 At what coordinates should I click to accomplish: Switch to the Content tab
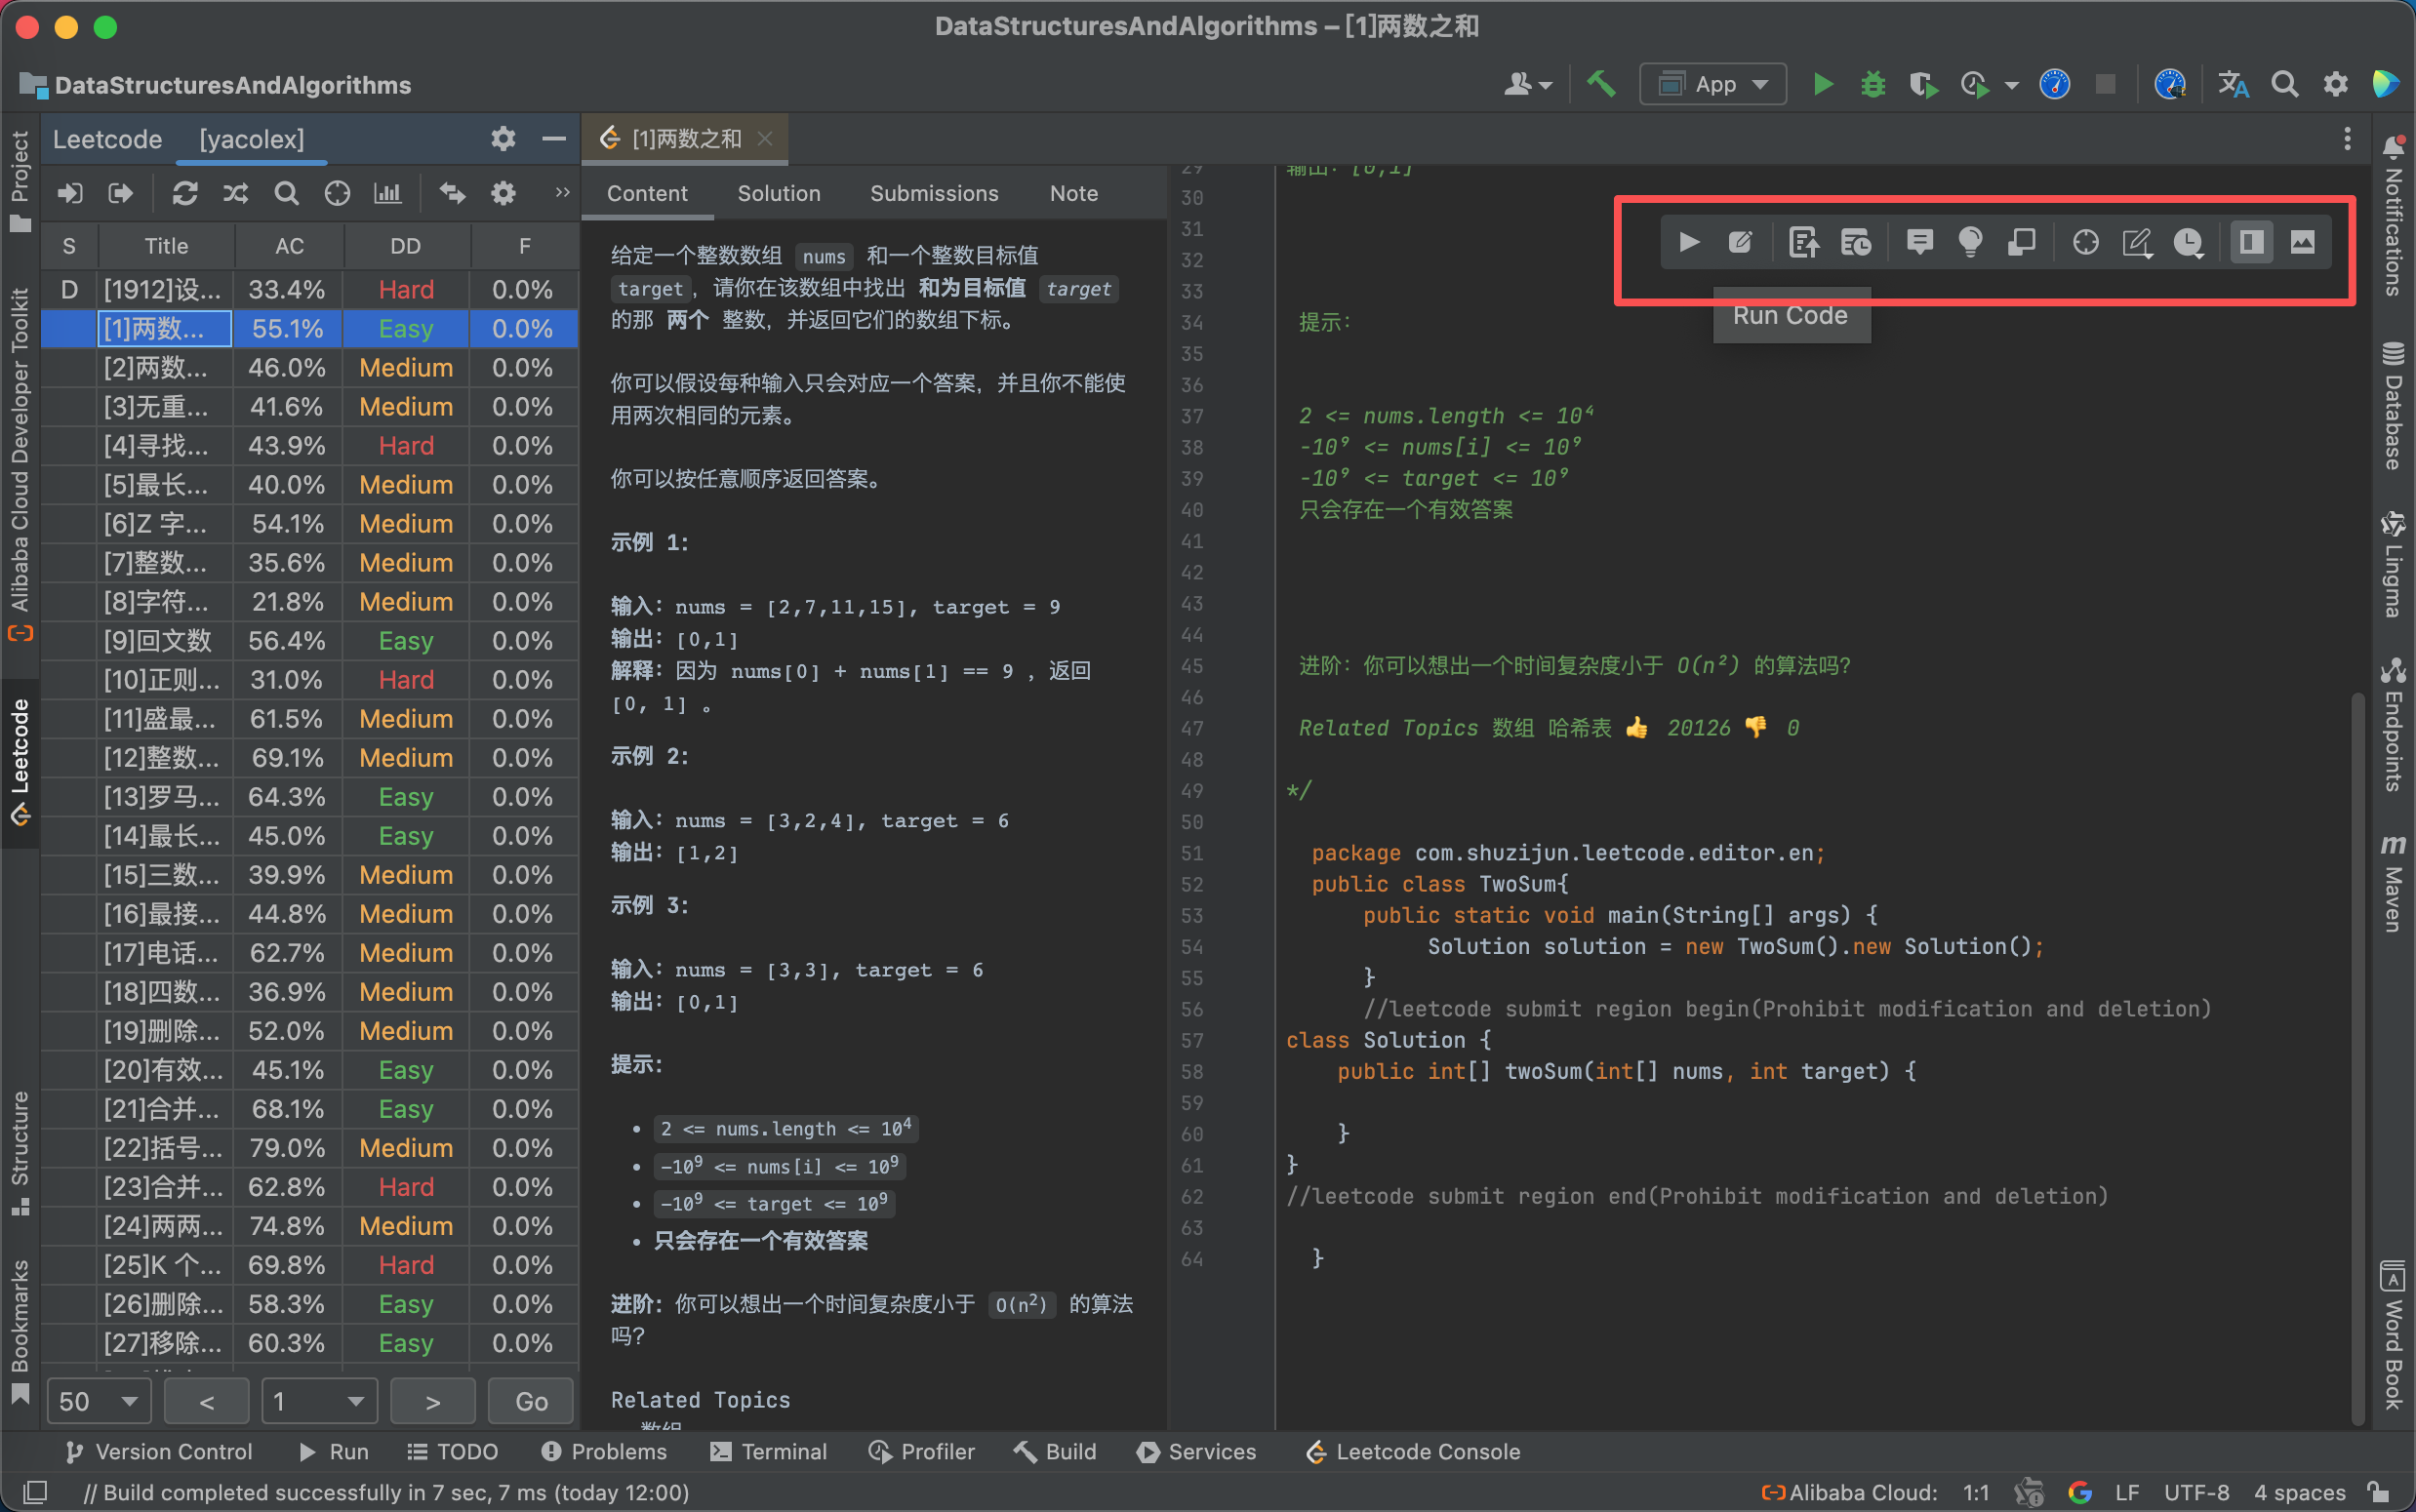[647, 193]
